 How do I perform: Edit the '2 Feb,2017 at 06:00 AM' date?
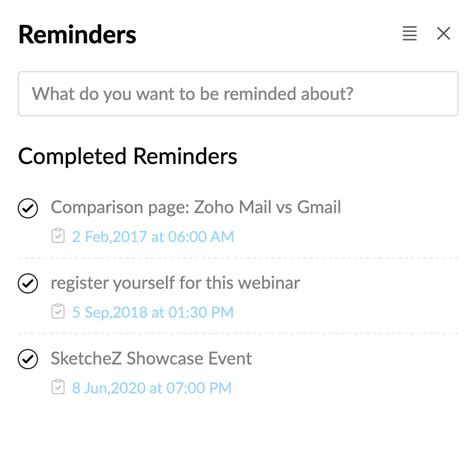point(153,237)
